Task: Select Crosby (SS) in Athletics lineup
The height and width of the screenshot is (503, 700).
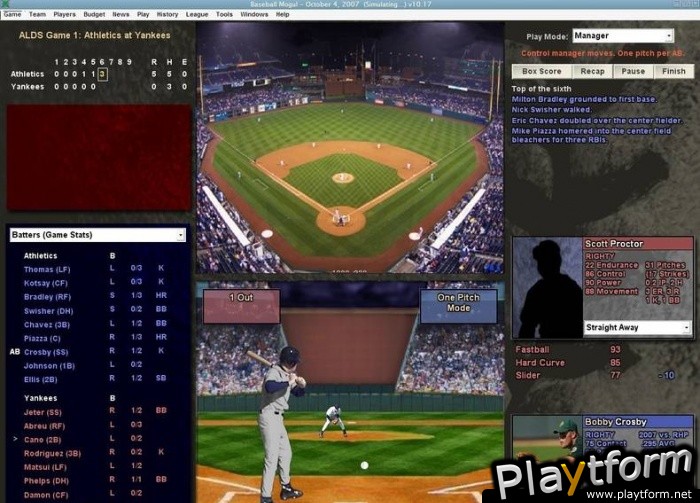Action: (46, 352)
